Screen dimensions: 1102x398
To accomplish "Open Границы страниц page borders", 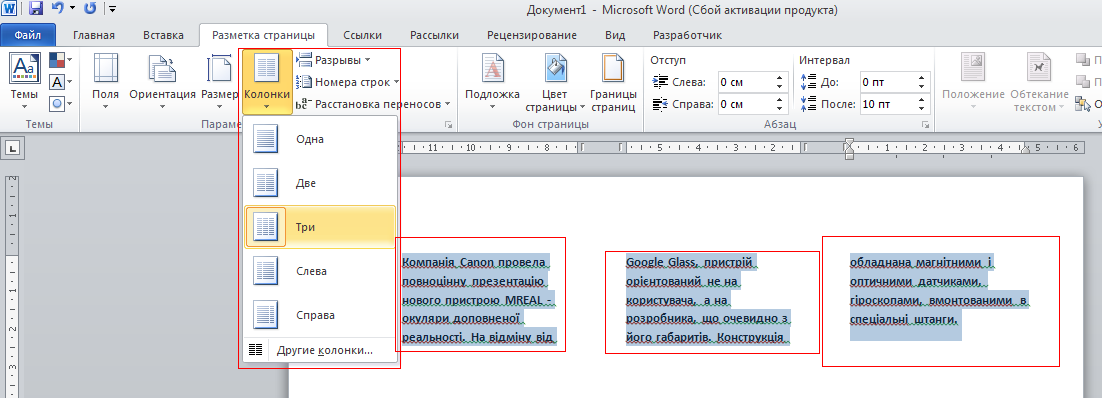I will (613, 81).
